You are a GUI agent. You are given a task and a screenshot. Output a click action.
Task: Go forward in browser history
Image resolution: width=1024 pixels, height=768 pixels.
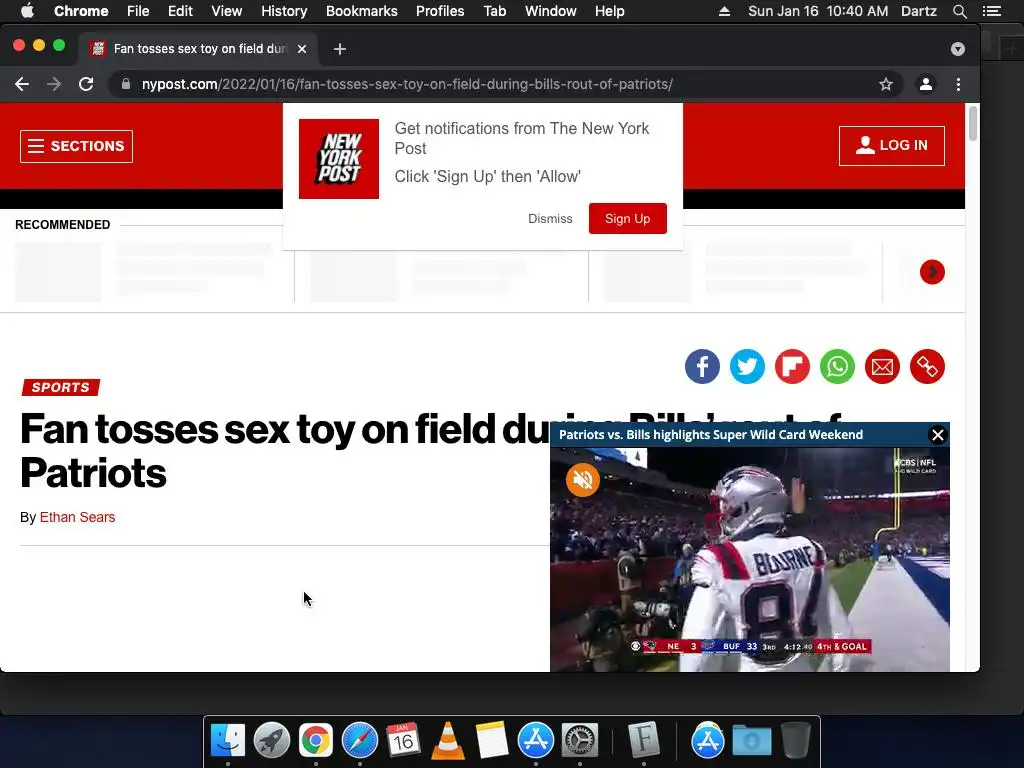[x=54, y=84]
